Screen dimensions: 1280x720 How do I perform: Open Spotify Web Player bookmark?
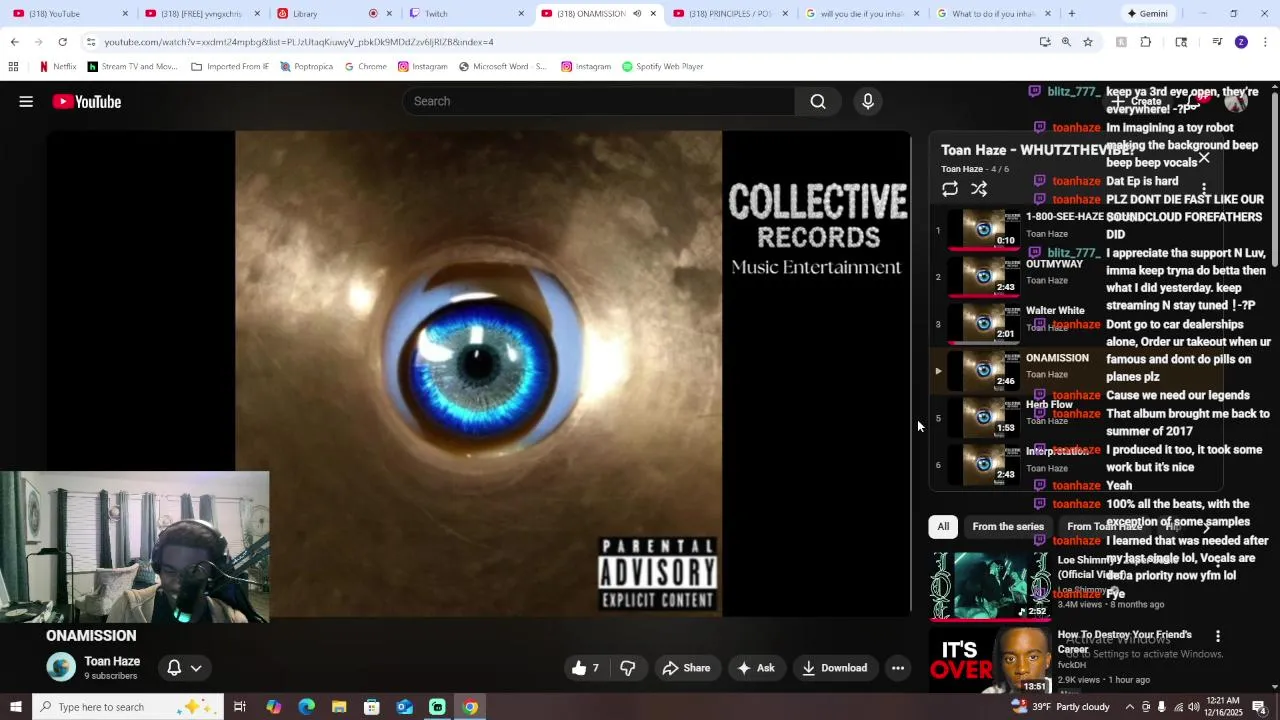(x=662, y=67)
